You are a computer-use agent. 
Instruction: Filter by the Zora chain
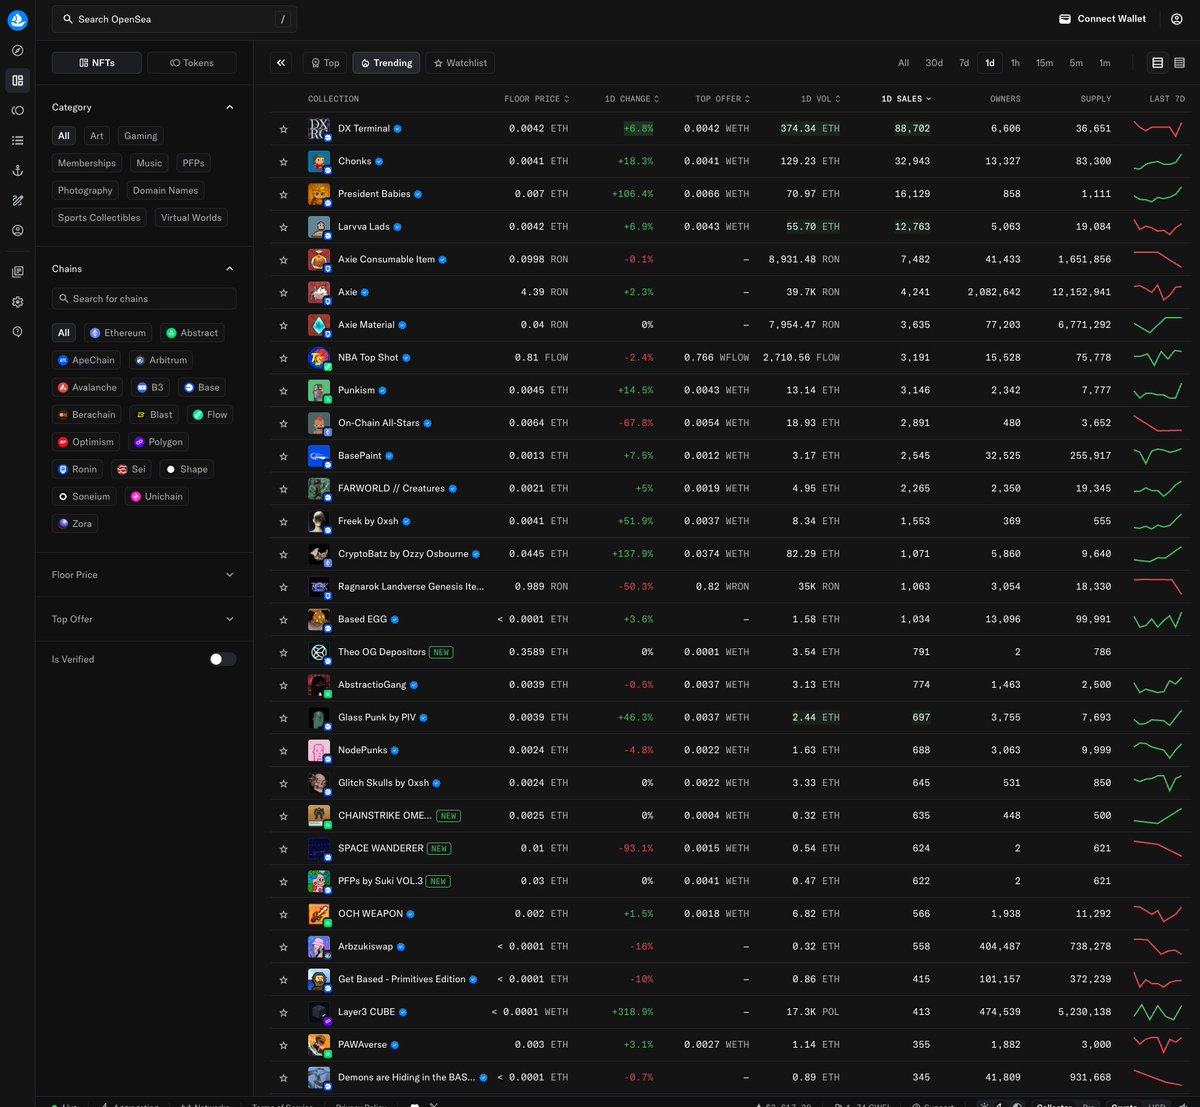pos(75,524)
